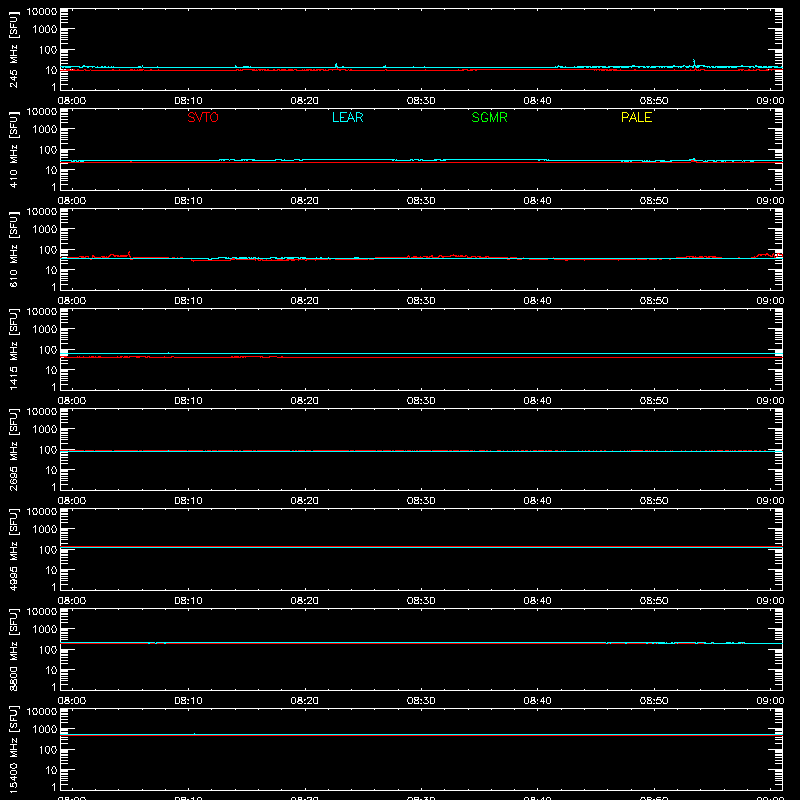Click the cyan trace in 15400 MHz plot
800x800 pixels.
[421, 735]
